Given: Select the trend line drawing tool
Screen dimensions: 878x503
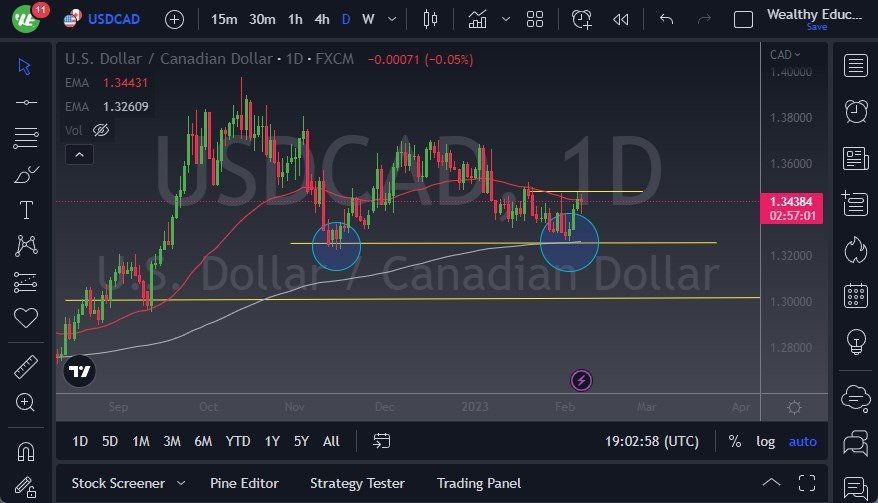Looking at the screenshot, I should 26,103.
